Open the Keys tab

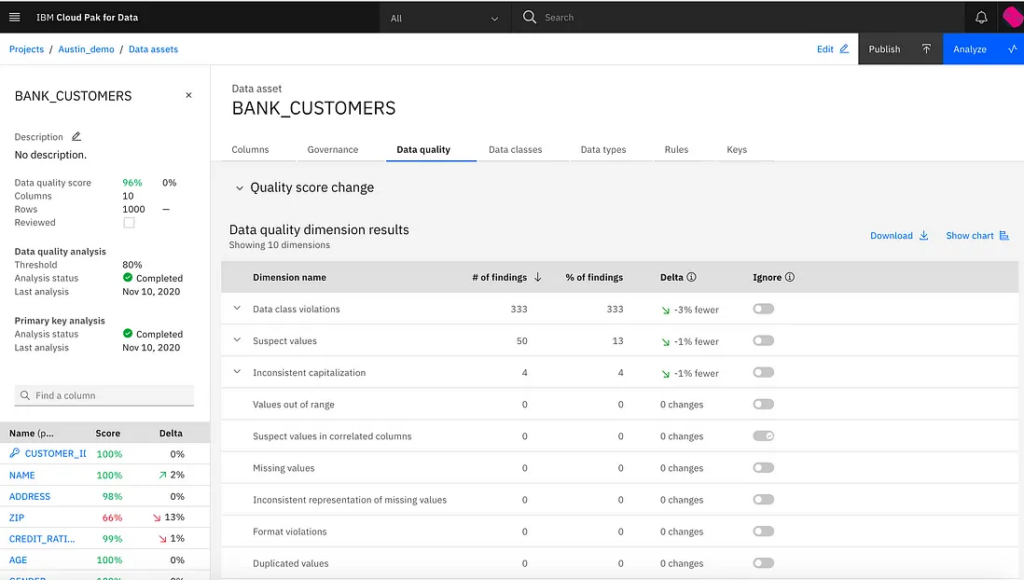point(737,150)
